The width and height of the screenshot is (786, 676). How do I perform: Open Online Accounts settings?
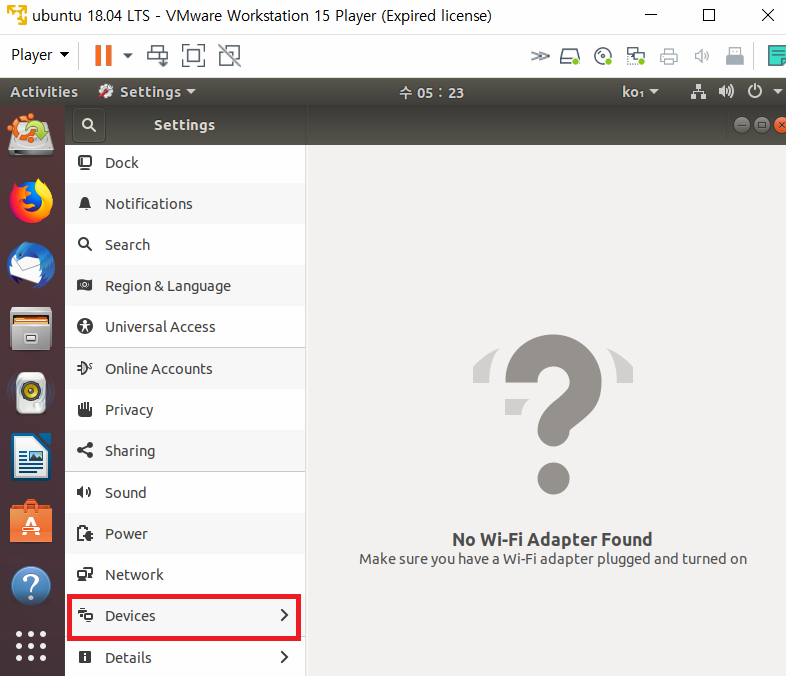point(185,369)
